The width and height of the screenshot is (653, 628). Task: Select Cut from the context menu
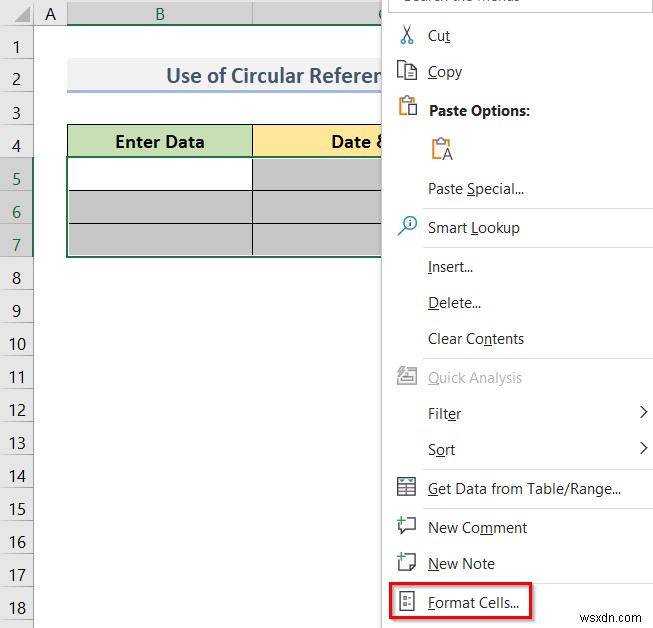tap(439, 36)
